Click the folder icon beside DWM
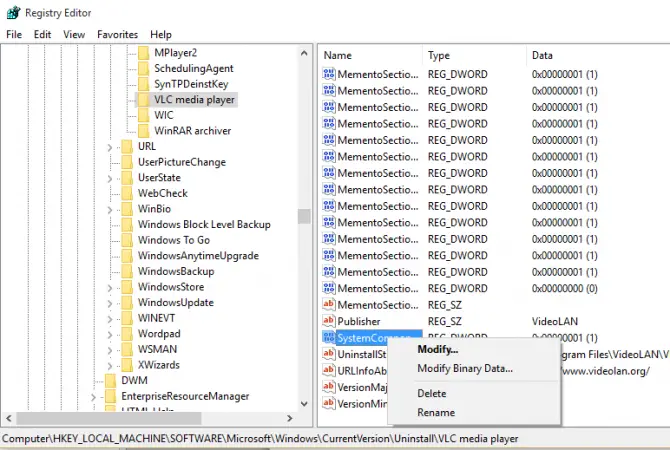Viewport: 670px width, 450px height. click(111, 380)
